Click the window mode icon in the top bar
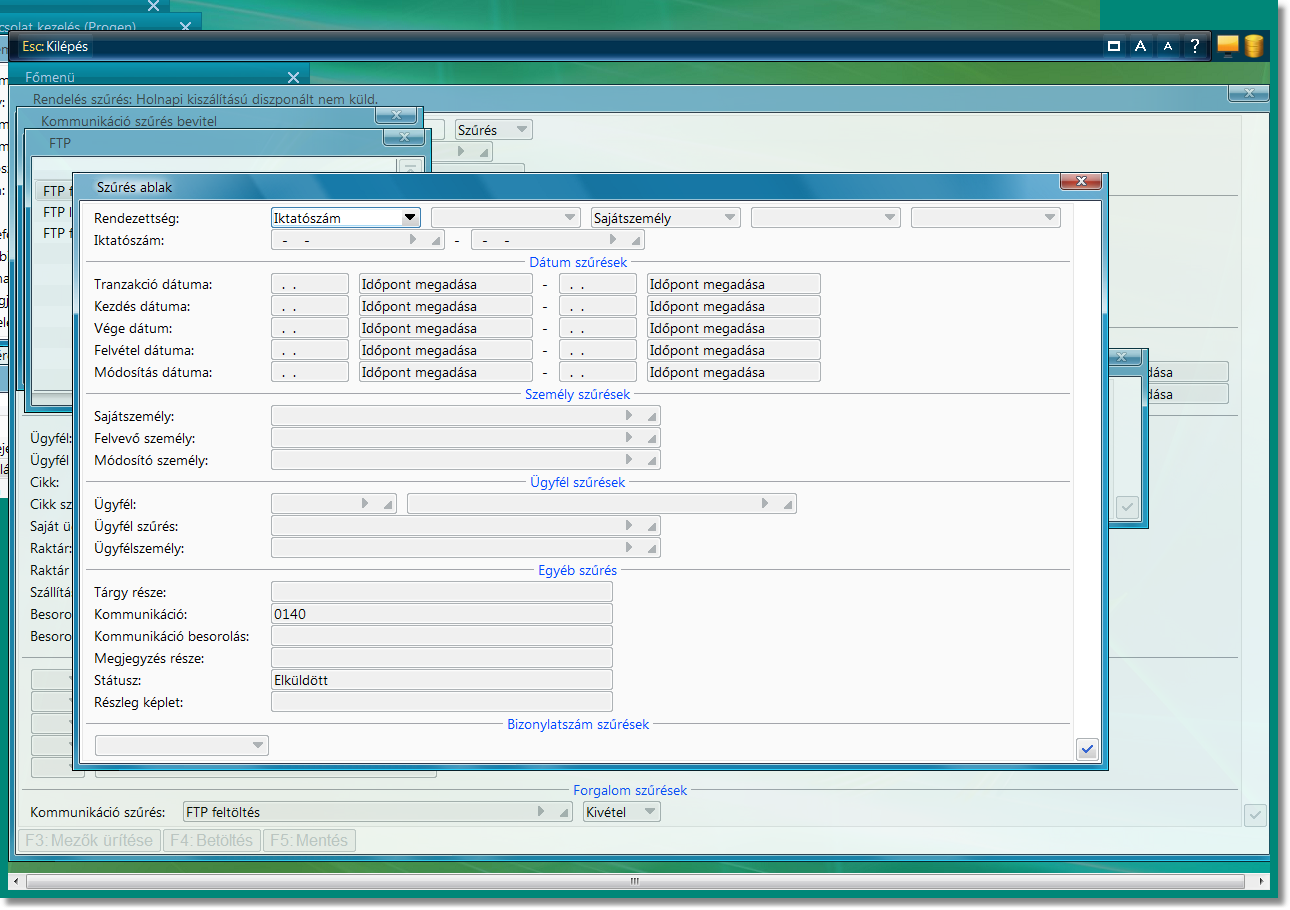 (x=1114, y=46)
